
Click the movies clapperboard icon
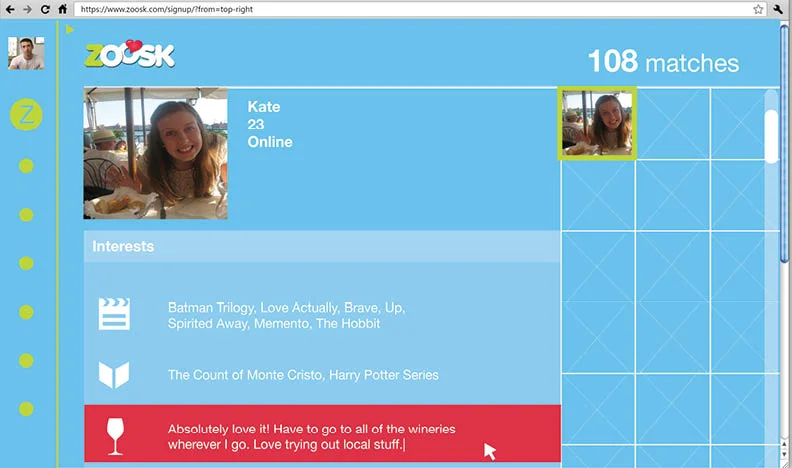coord(114,314)
